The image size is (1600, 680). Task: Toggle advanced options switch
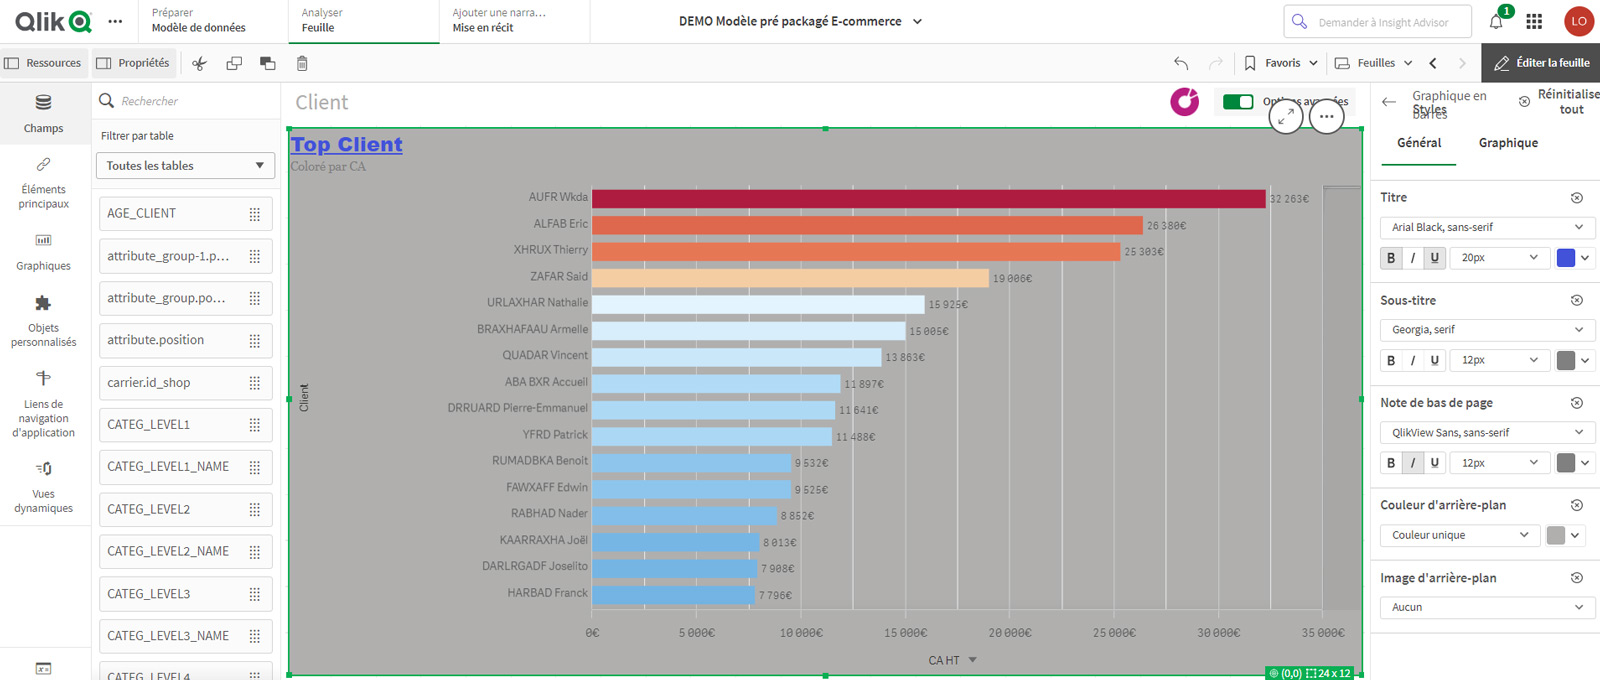(1238, 102)
